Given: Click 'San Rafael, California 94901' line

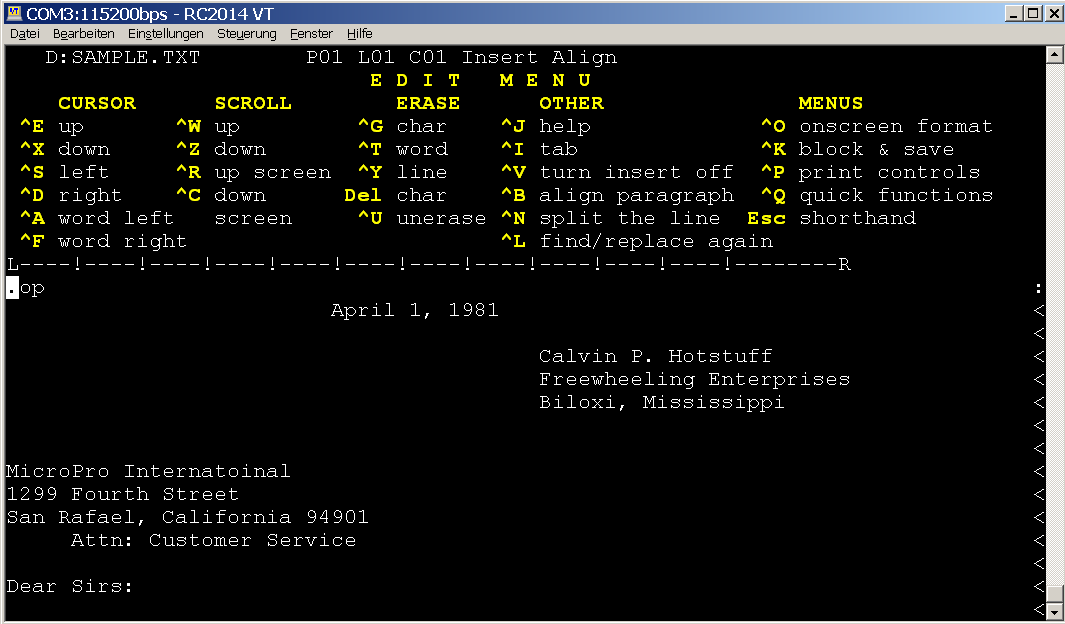Looking at the screenshot, I should click(187, 517).
